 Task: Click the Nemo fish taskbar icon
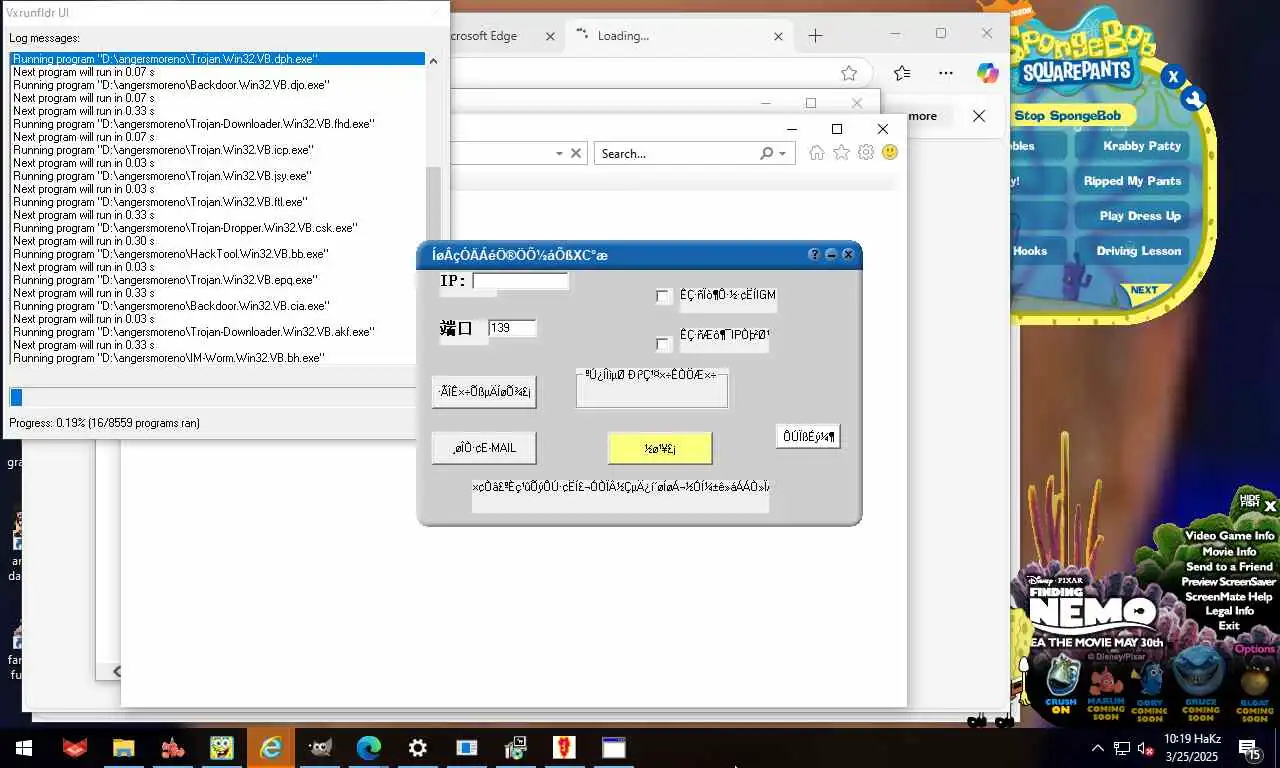[x=172, y=747]
